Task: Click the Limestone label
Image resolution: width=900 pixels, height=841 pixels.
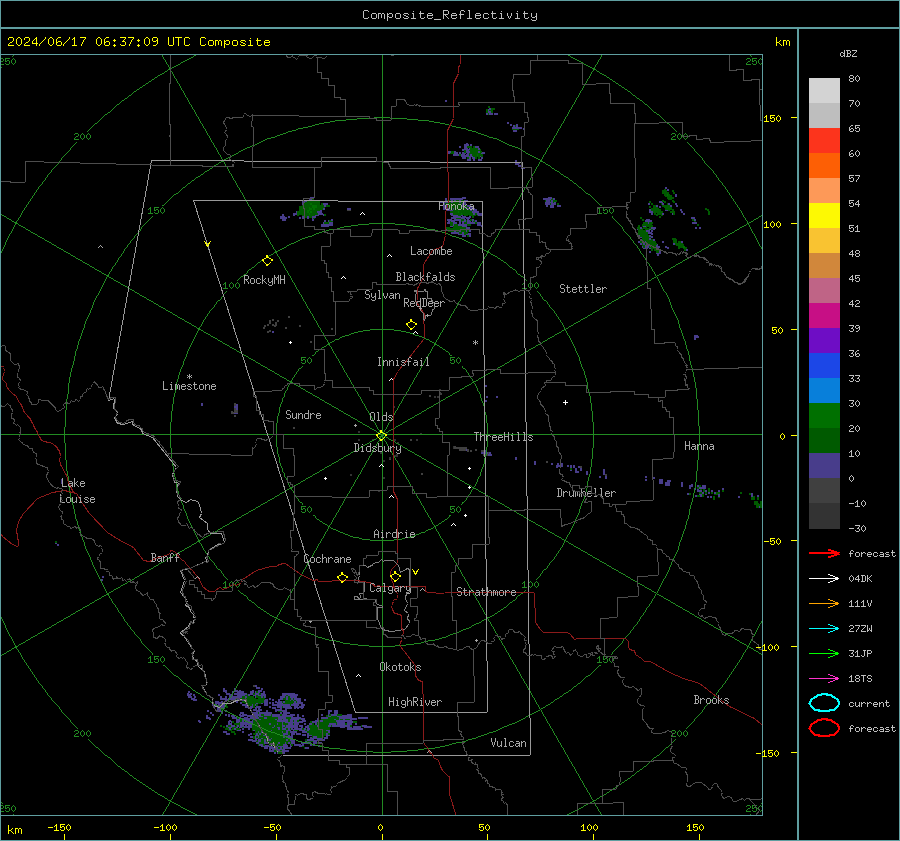Action: (189, 386)
